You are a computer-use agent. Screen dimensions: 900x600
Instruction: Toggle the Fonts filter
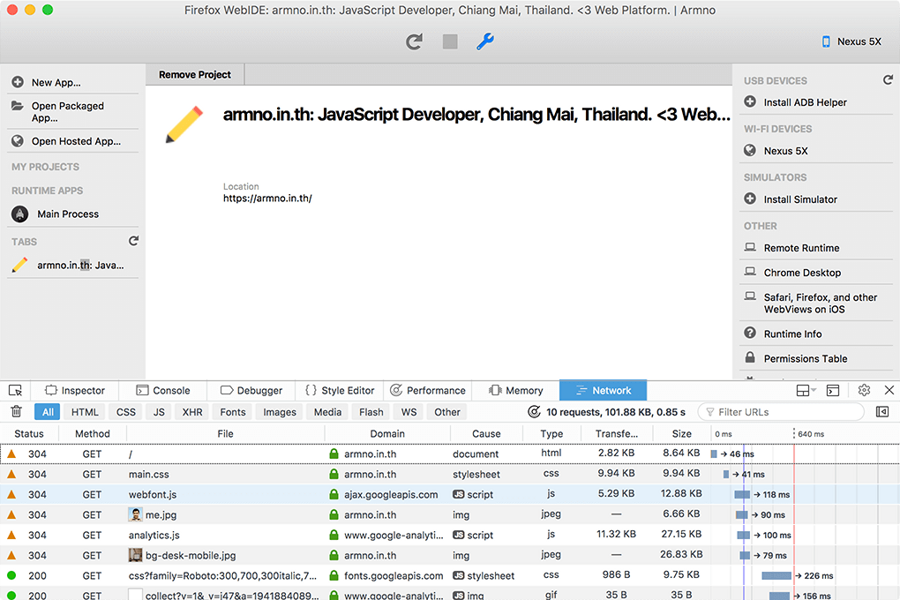[x=232, y=412]
